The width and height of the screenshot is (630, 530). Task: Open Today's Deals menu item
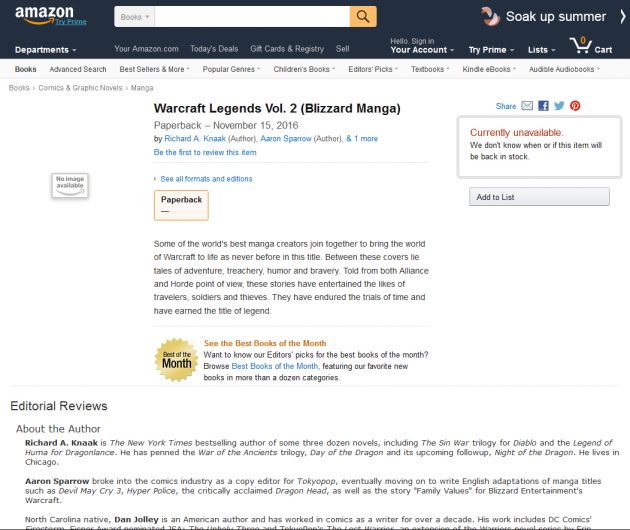tap(214, 49)
